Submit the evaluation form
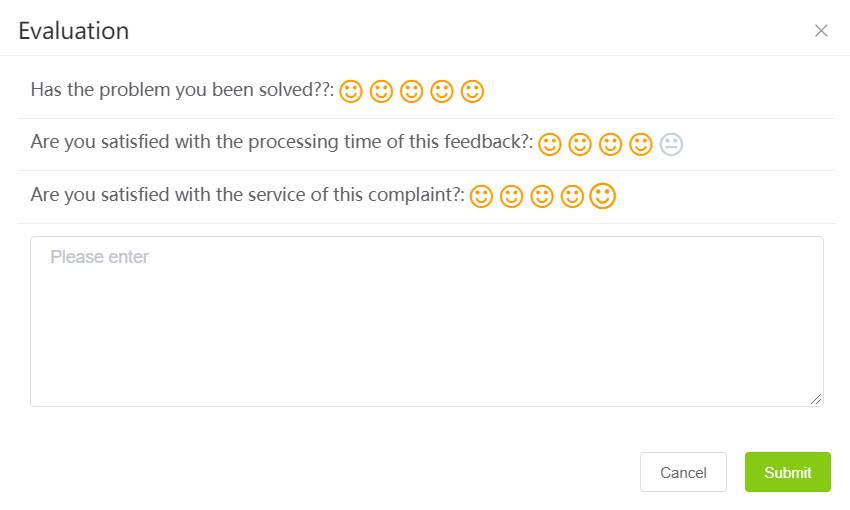The width and height of the screenshot is (850, 510). pyautogui.click(x=788, y=472)
